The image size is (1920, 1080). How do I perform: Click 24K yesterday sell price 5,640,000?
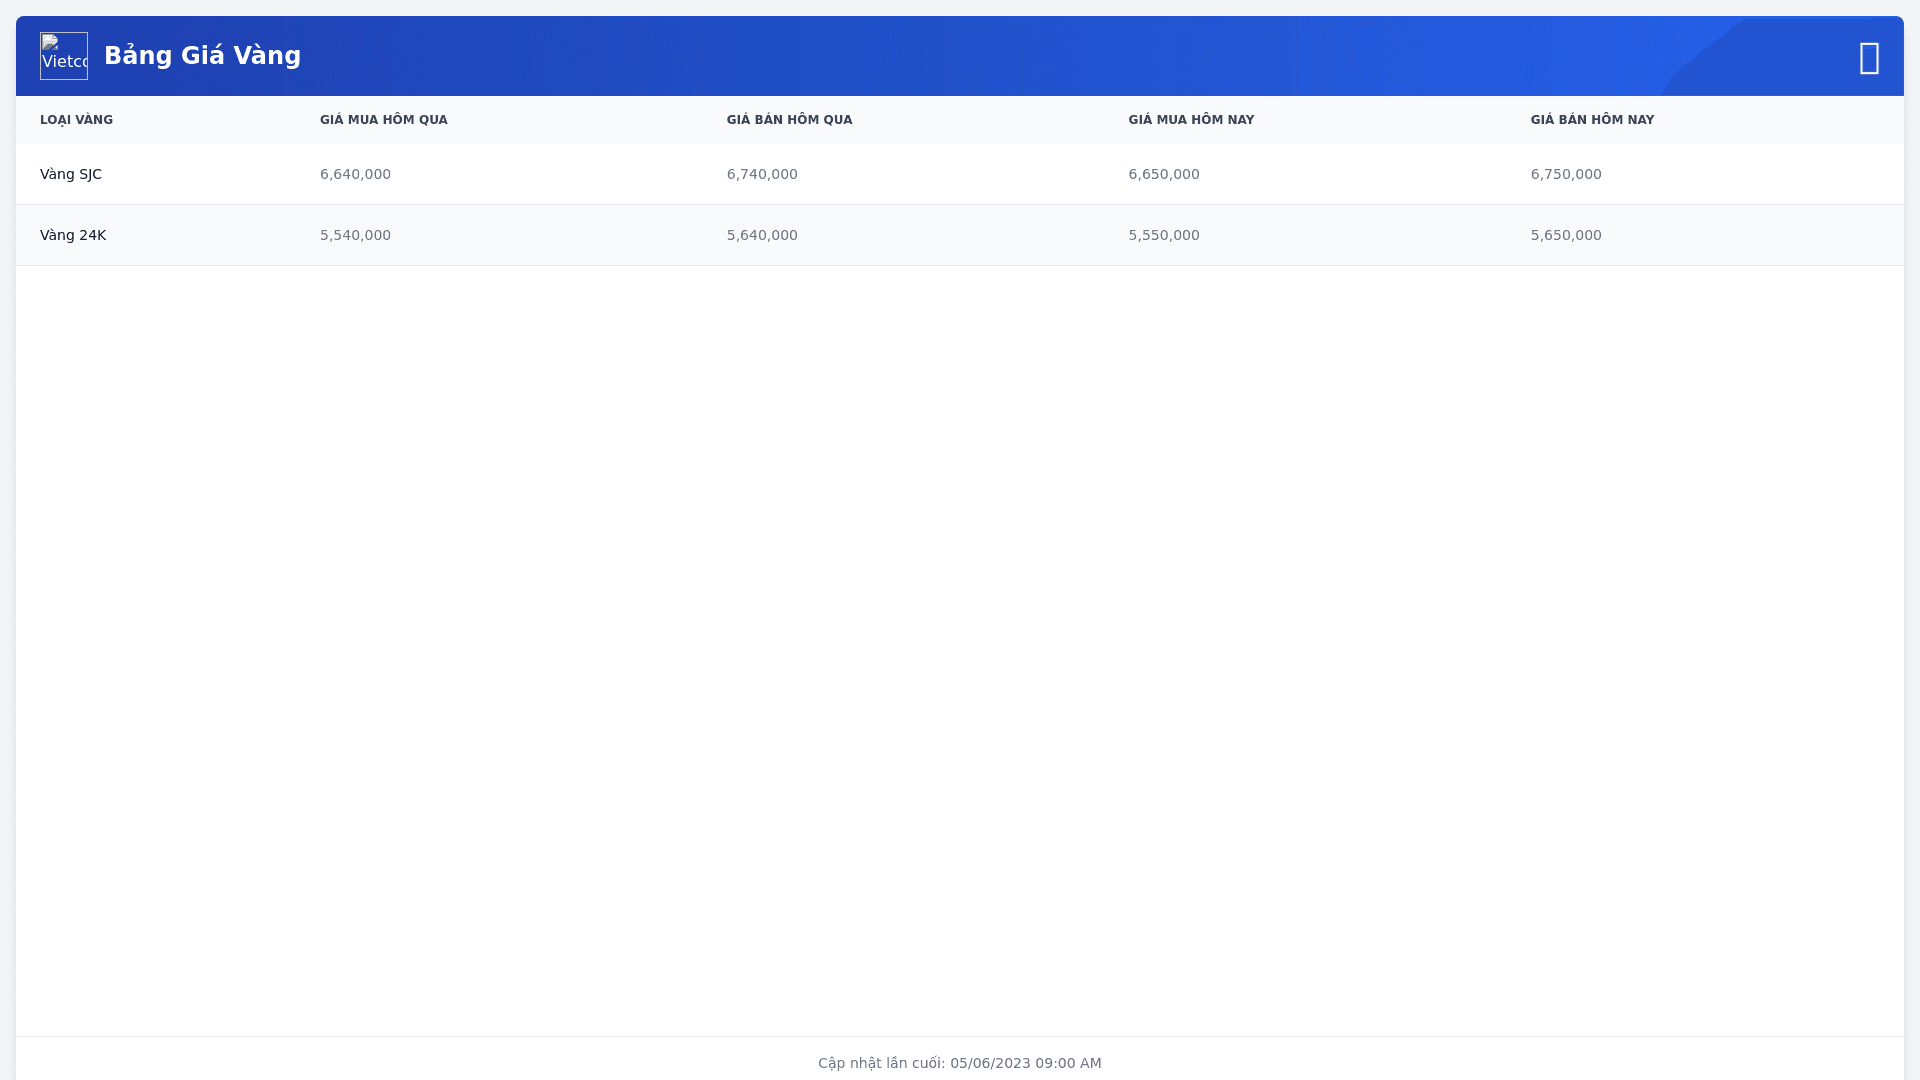pos(761,235)
